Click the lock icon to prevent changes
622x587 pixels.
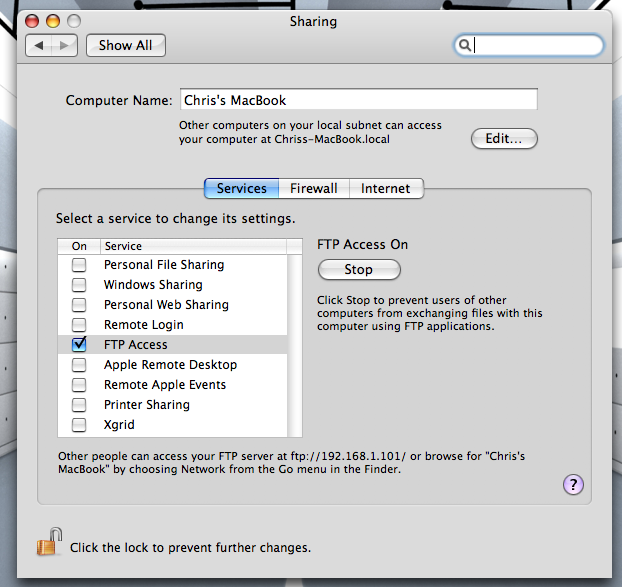coord(50,542)
